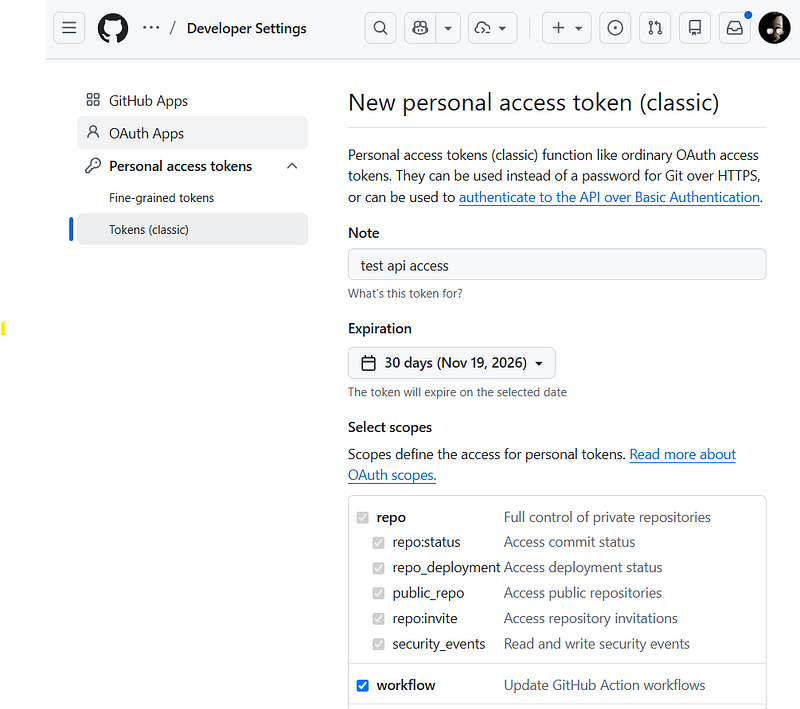Screen dimensions: 800x709
Task: Click 'Read and write security events' description
Action: pyautogui.click(x=596, y=644)
